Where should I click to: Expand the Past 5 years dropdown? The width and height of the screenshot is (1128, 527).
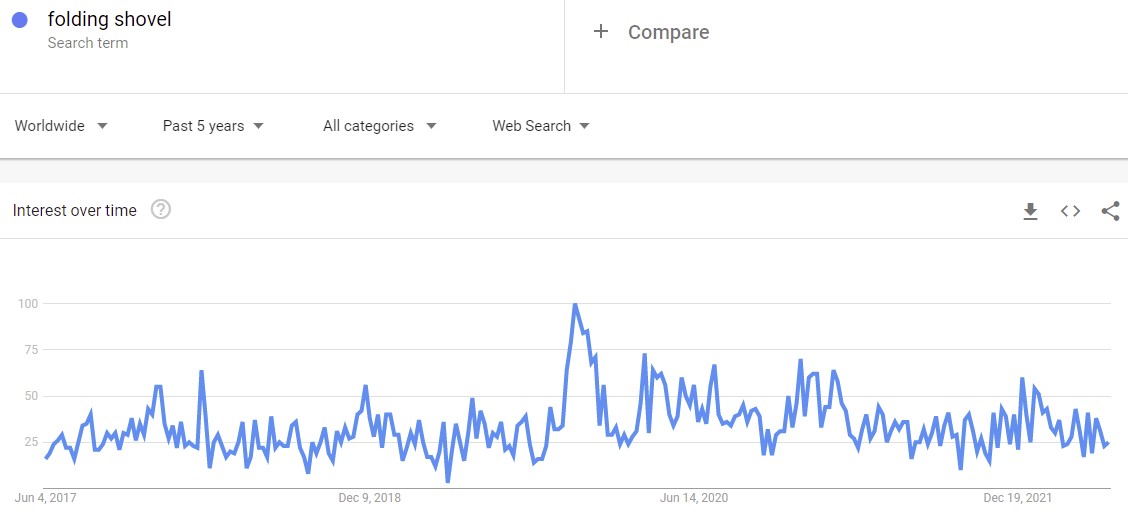[213, 126]
